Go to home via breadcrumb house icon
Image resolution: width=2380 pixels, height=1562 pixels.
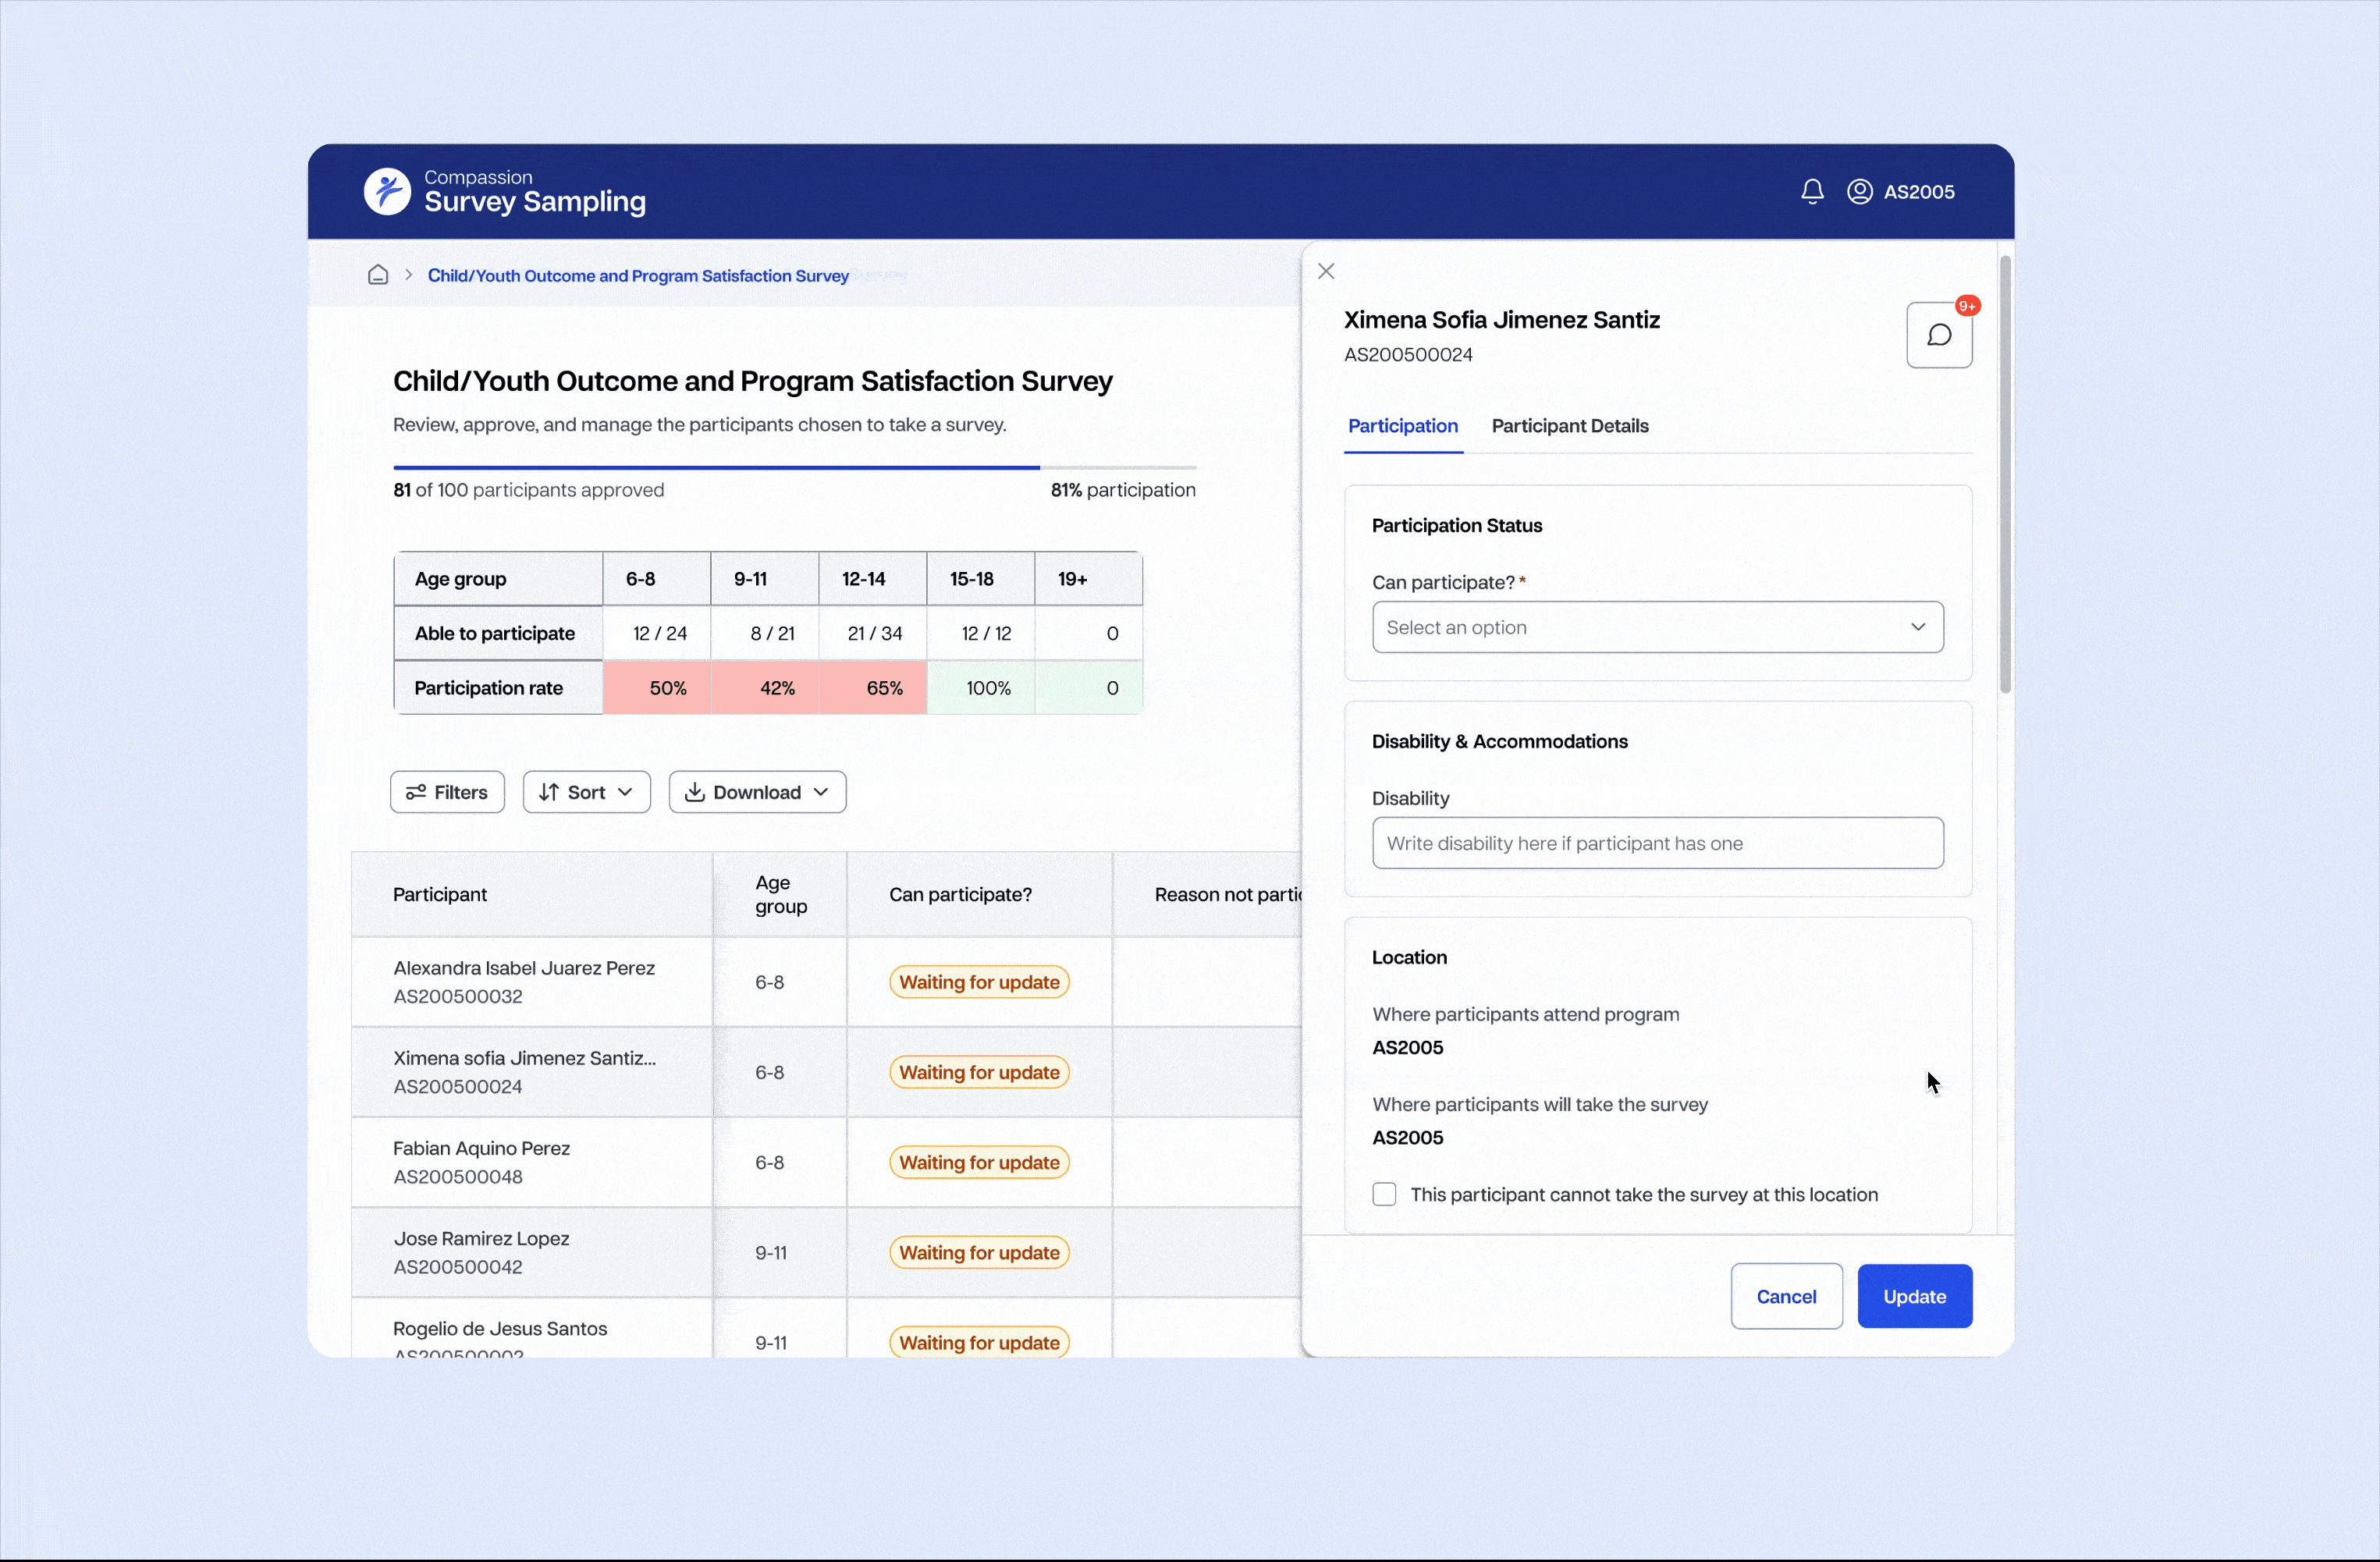click(x=378, y=275)
